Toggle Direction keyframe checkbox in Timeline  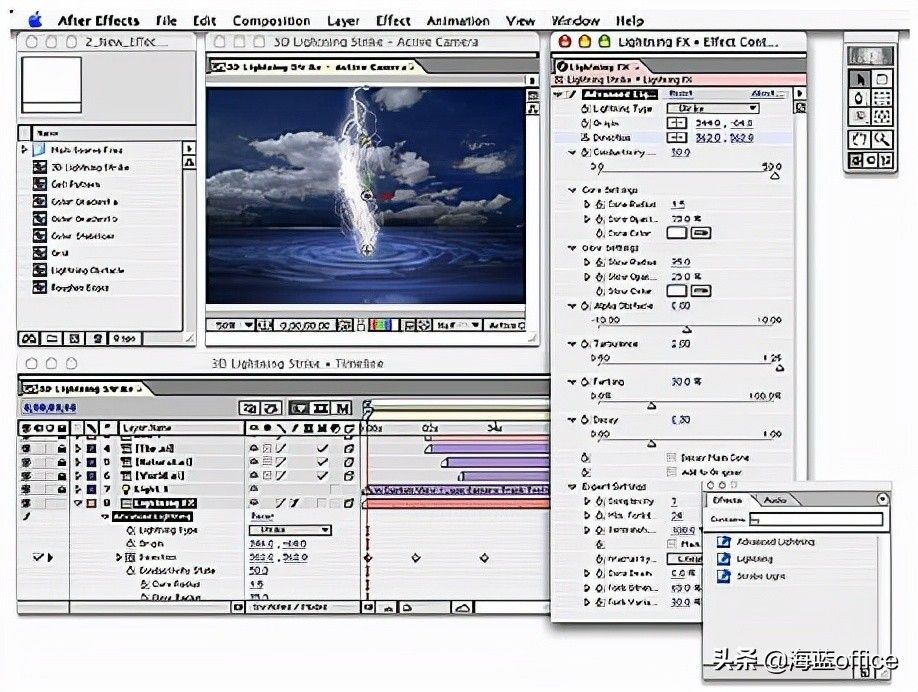tap(37, 557)
